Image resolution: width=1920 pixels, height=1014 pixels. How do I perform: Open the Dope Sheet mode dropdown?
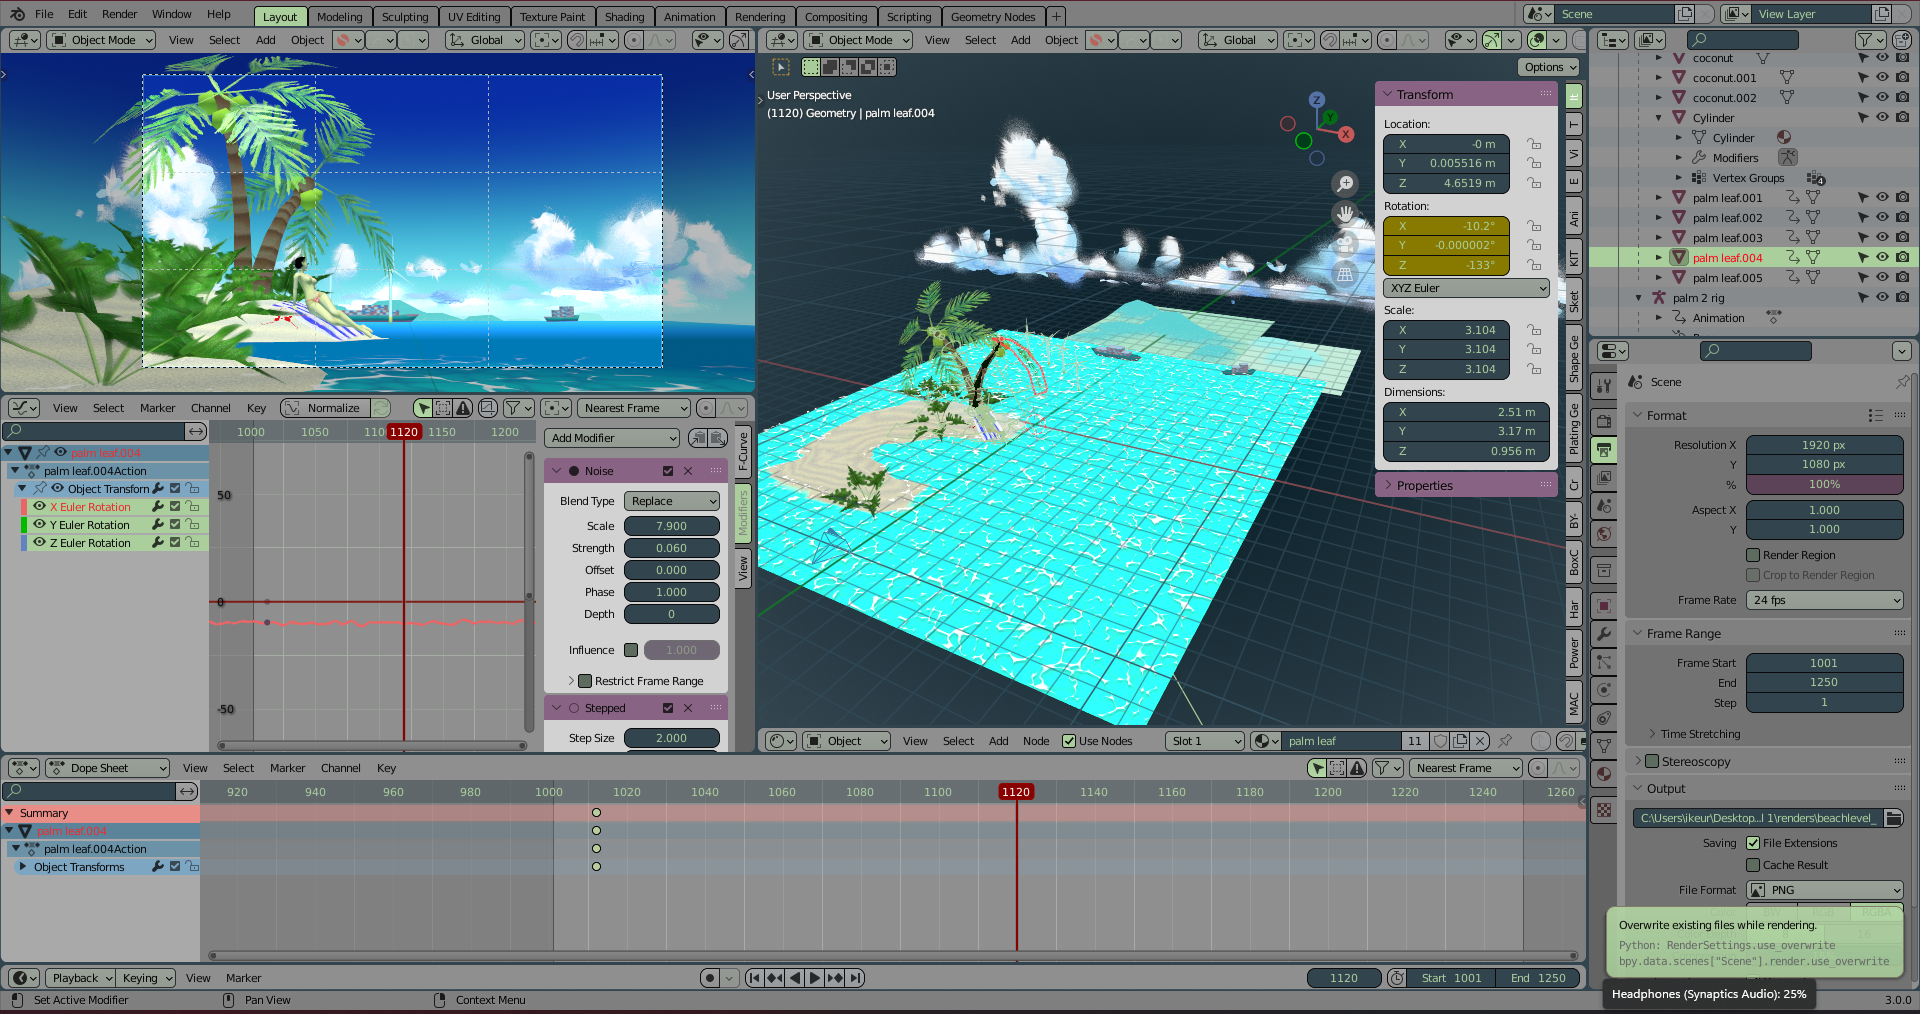(x=108, y=768)
